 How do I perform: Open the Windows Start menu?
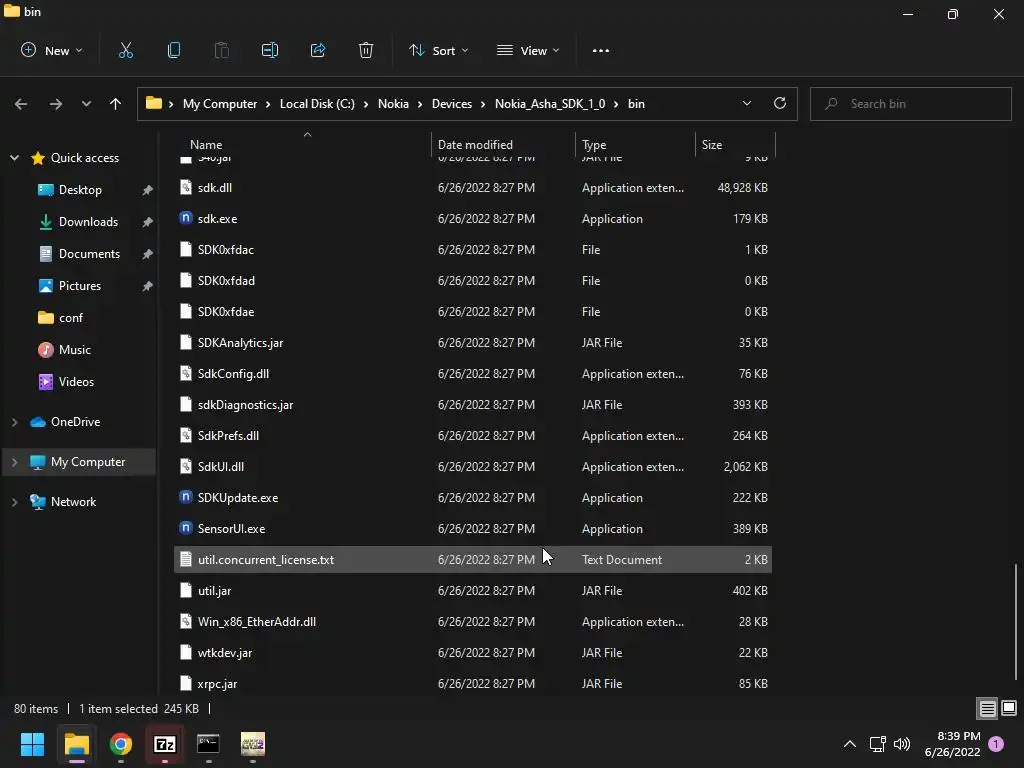tap(32, 744)
